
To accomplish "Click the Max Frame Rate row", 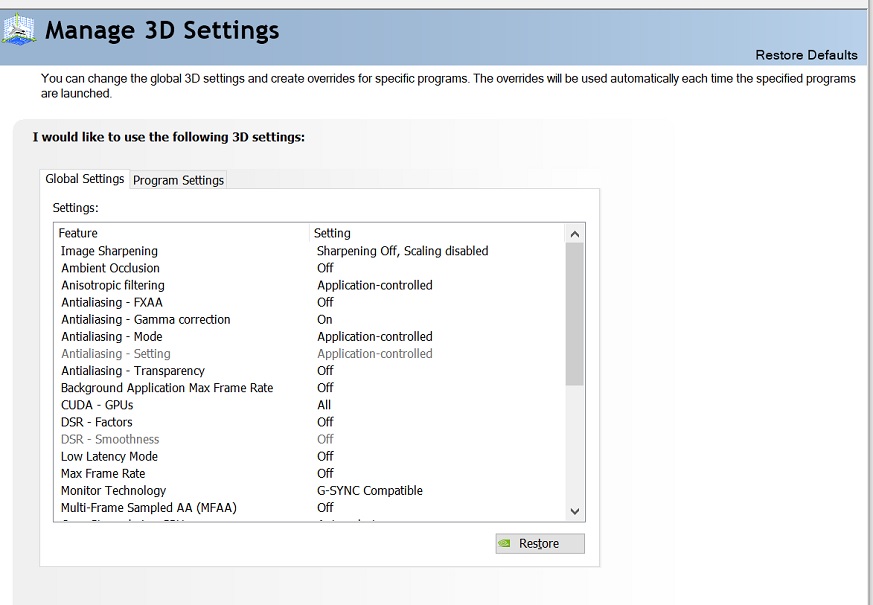I will coord(103,473).
